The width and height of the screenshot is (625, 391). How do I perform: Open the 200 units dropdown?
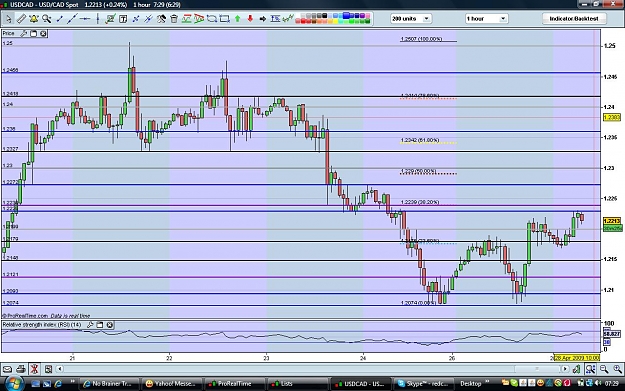tap(410, 19)
